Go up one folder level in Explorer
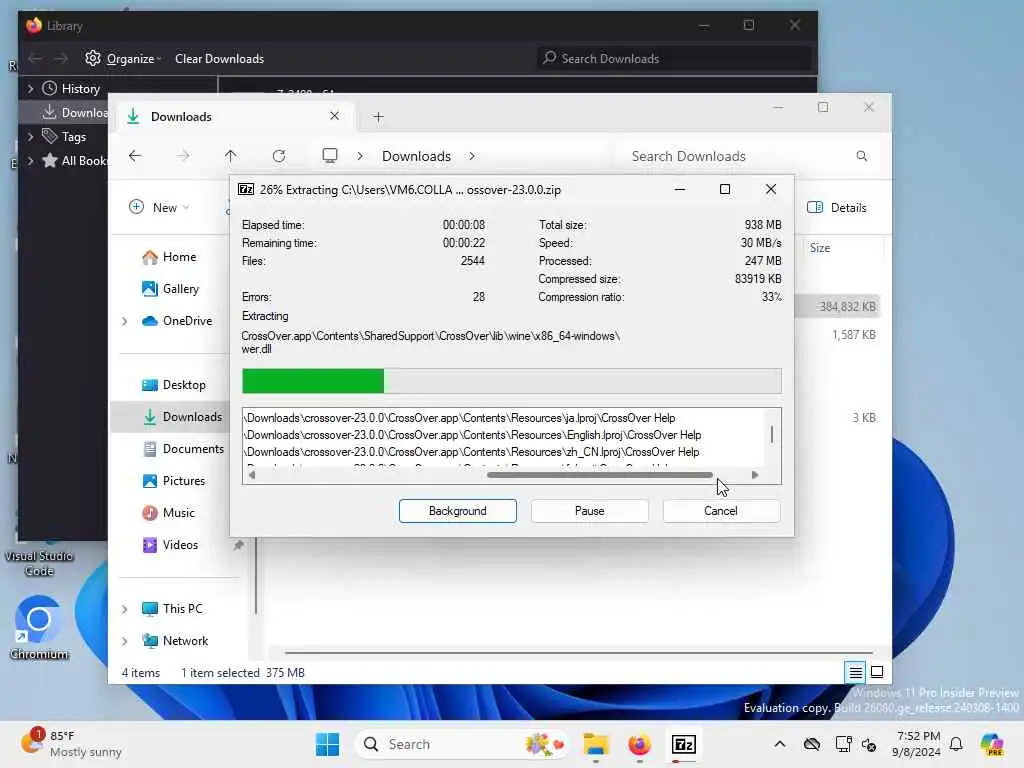This screenshot has width=1024, height=768. click(231, 155)
